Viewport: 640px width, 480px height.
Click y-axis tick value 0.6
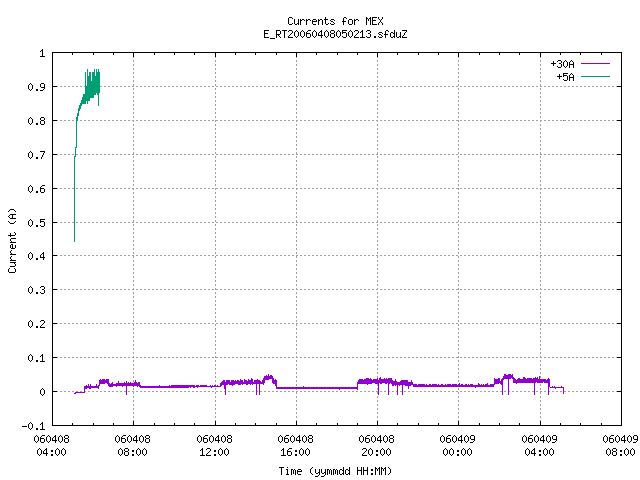36,189
